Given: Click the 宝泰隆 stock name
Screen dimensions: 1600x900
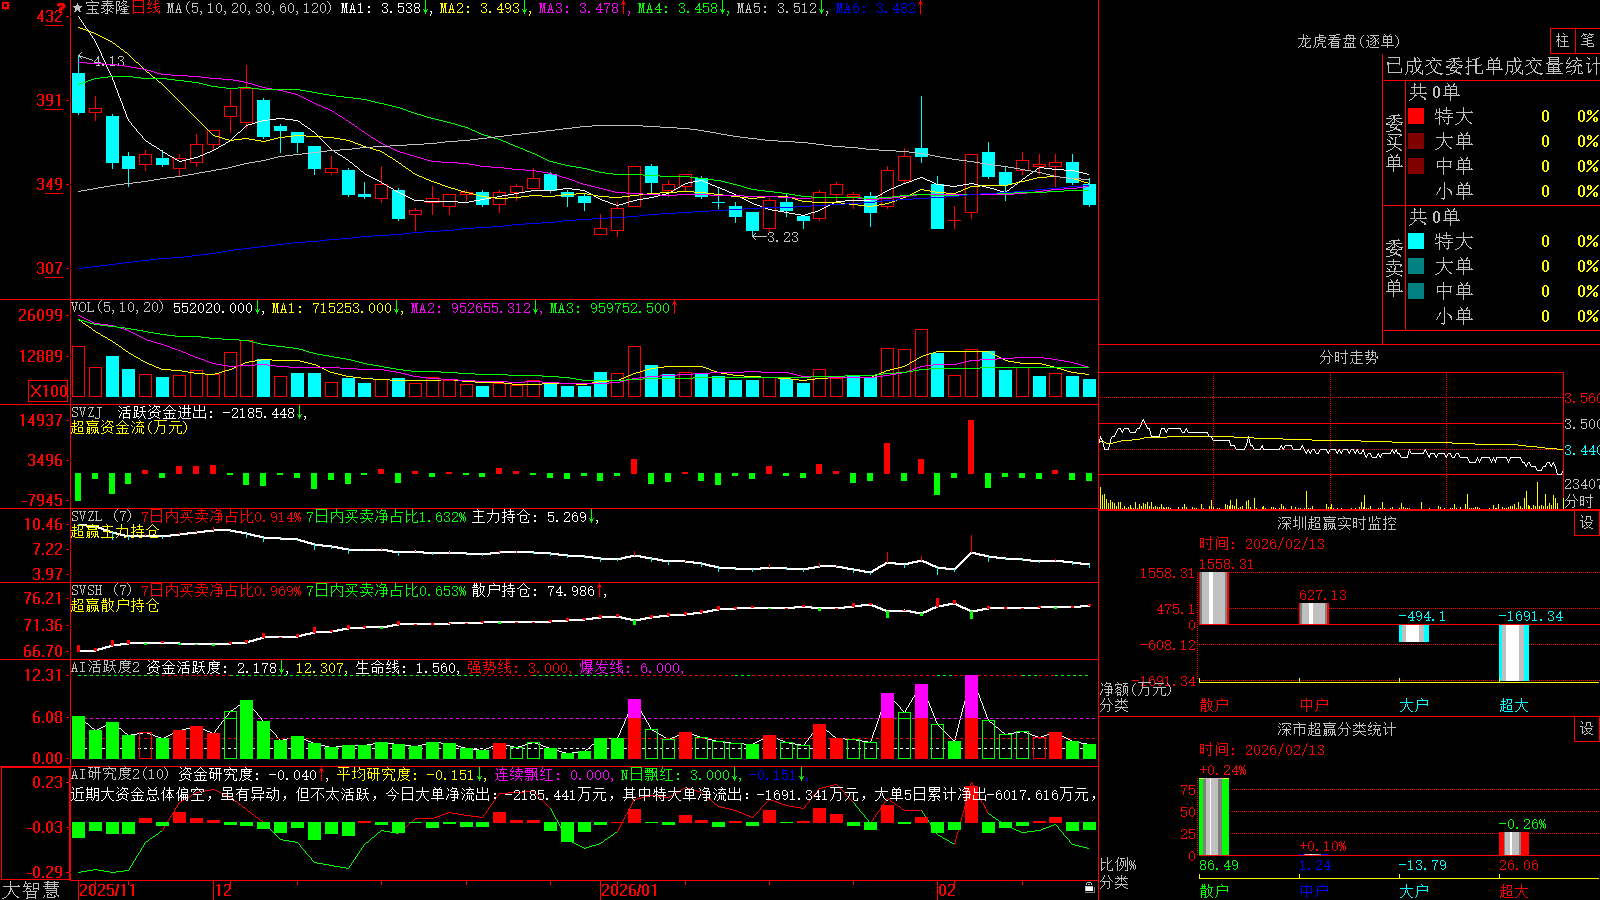Looking at the screenshot, I should point(107,8).
